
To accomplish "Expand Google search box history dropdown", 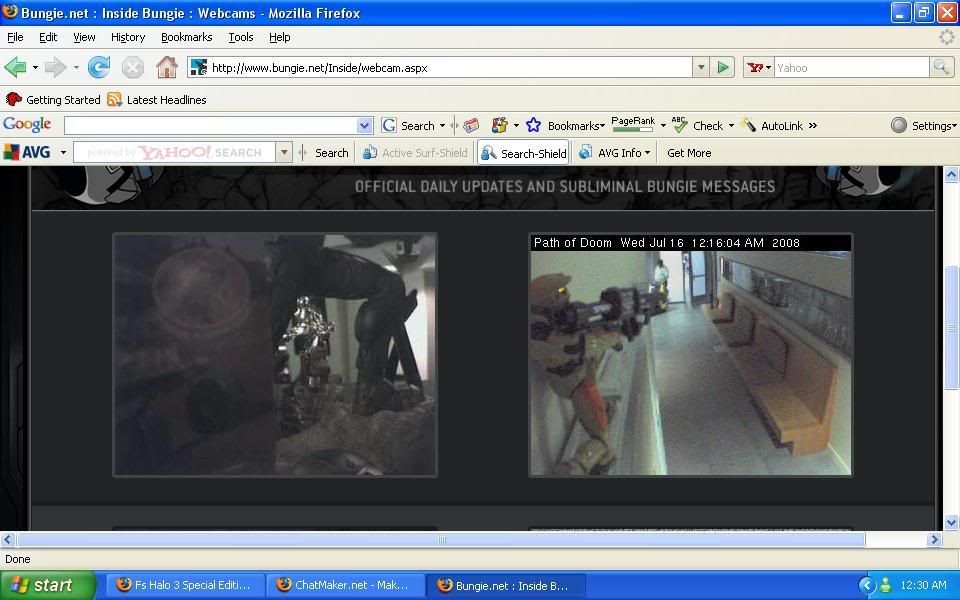I will pos(364,126).
